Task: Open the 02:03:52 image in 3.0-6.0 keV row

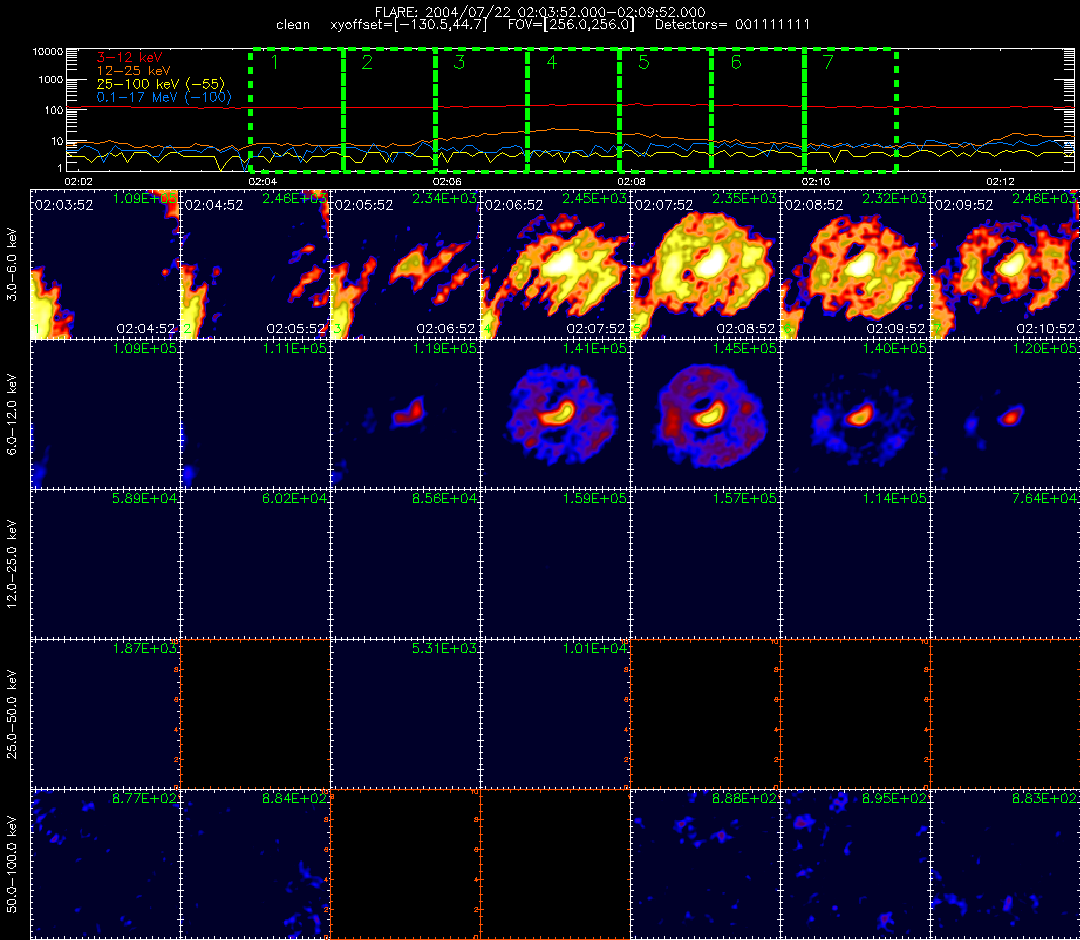Action: click(105, 264)
